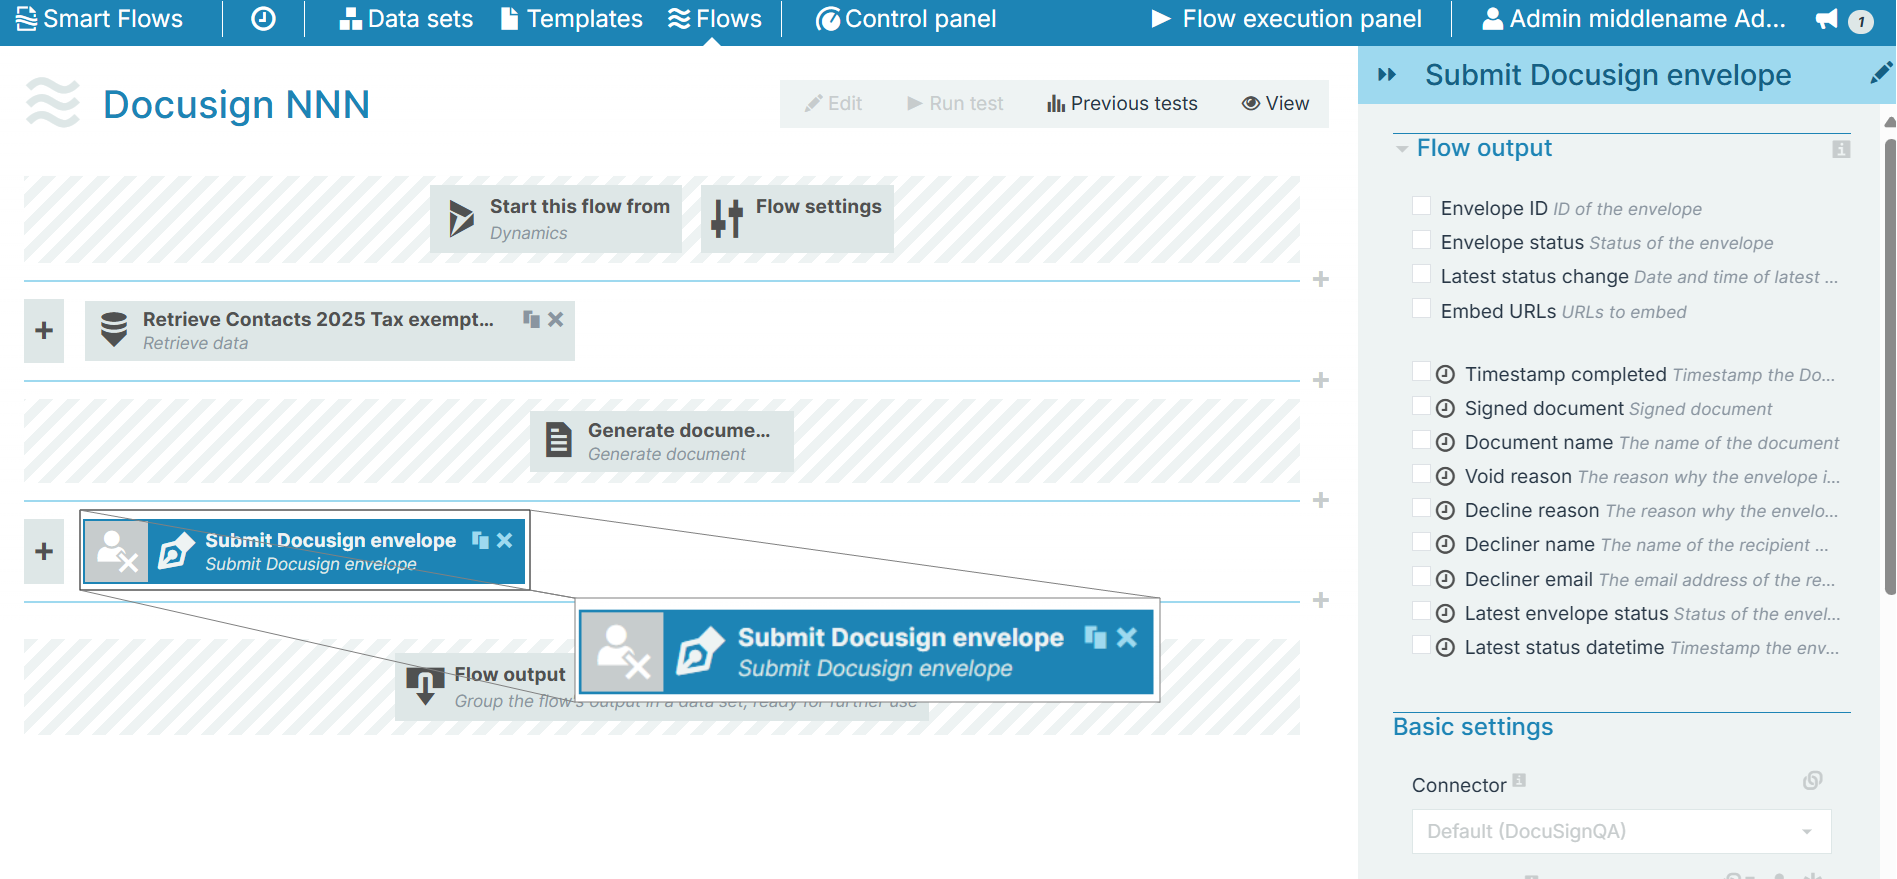Click the megaphone announcements icon

(1827, 20)
